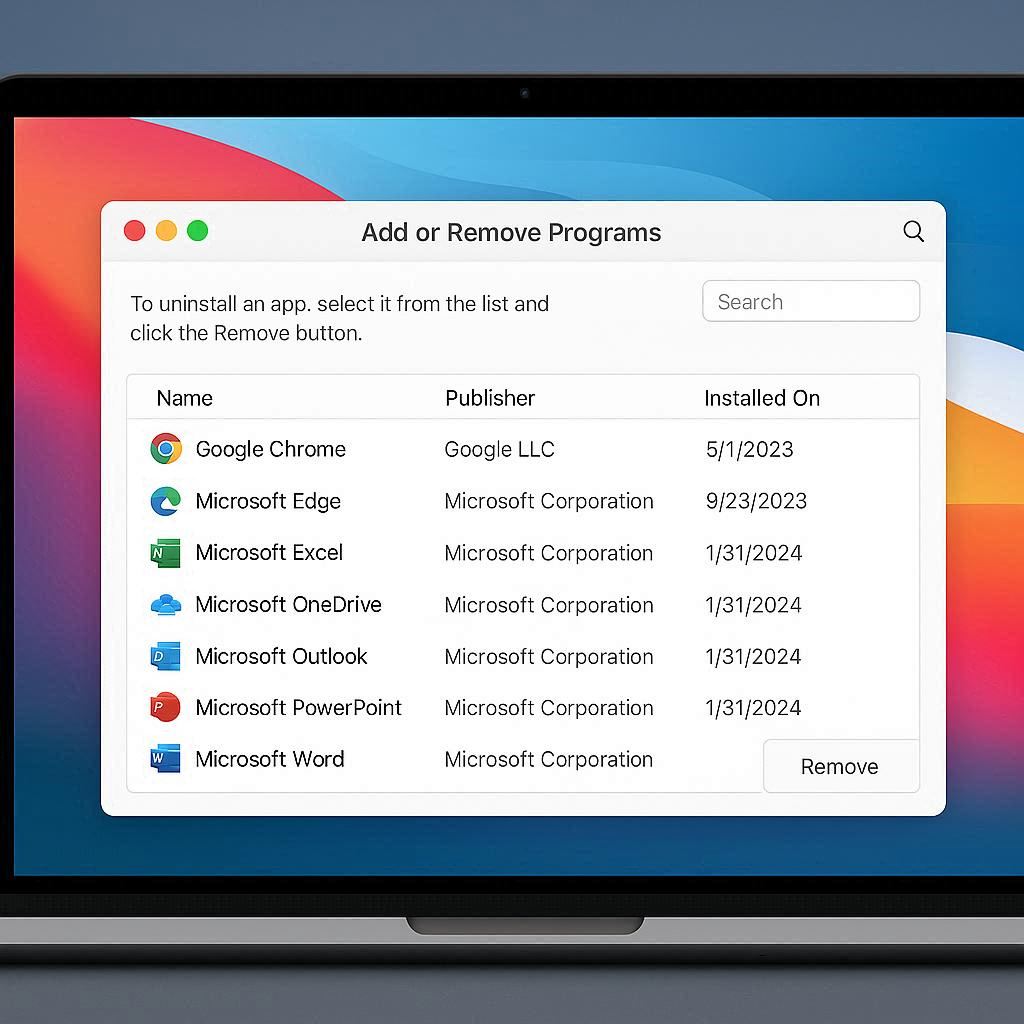Image resolution: width=1024 pixels, height=1024 pixels.
Task: Sort list by Name column header
Action: point(185,398)
